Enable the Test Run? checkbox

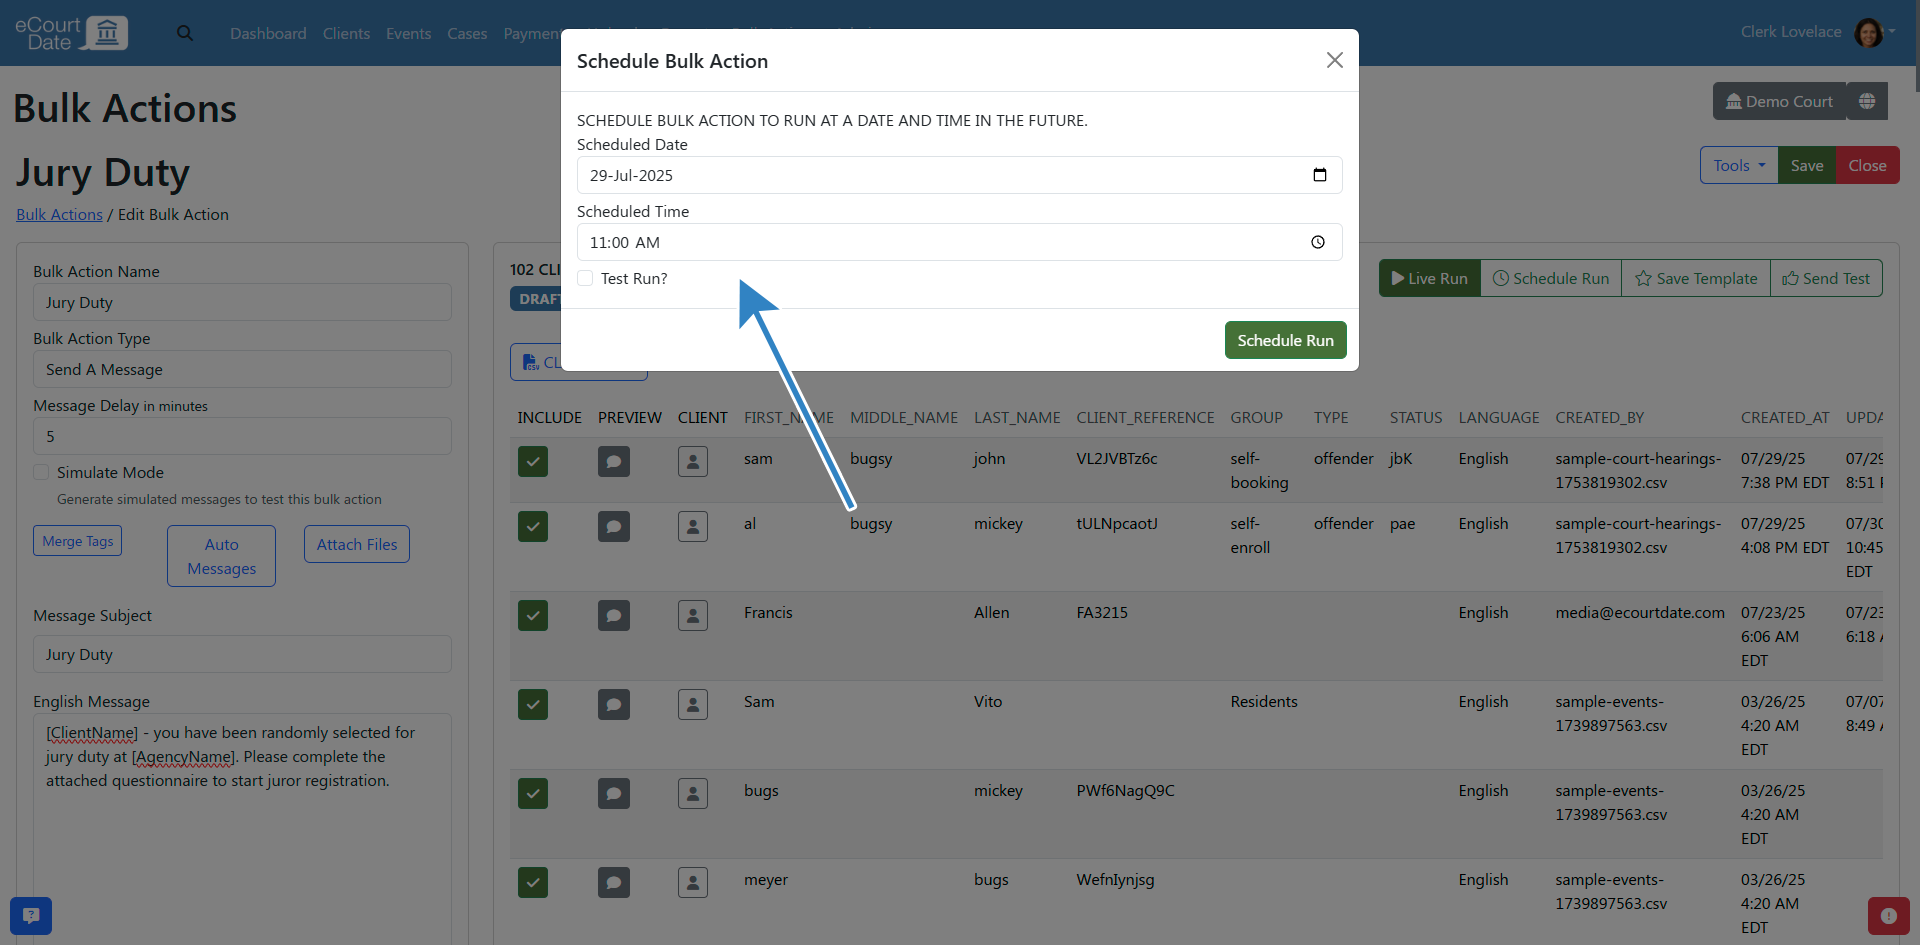[585, 278]
